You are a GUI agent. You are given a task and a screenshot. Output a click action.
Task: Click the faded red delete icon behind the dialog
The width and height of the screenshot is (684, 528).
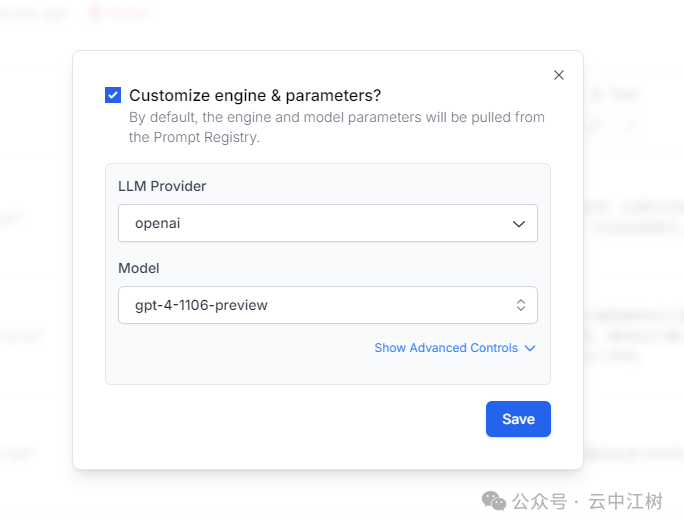click(630, 125)
